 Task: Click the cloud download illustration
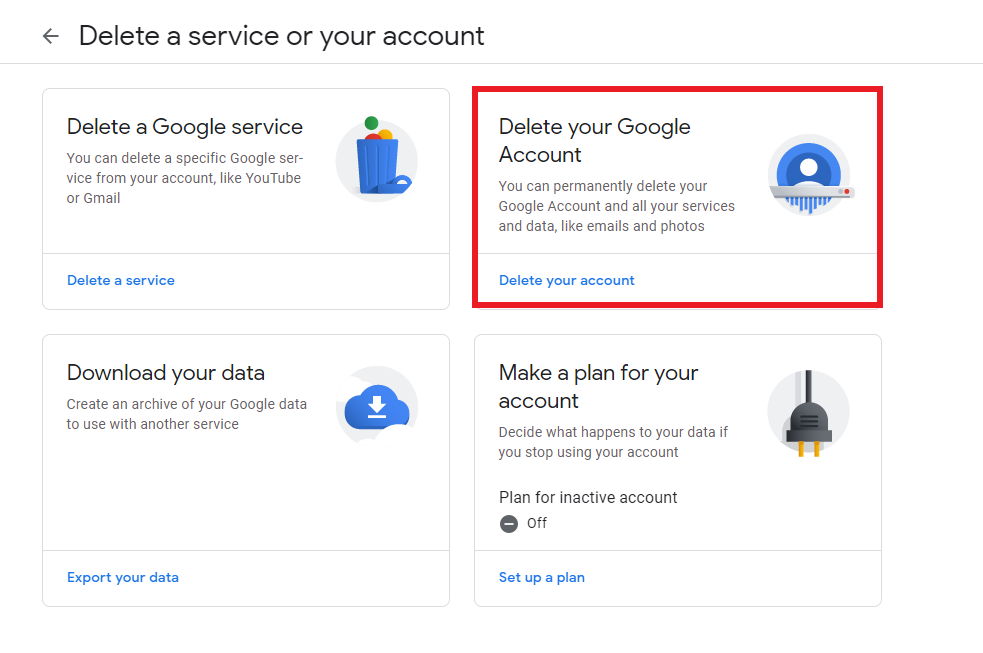(x=376, y=406)
